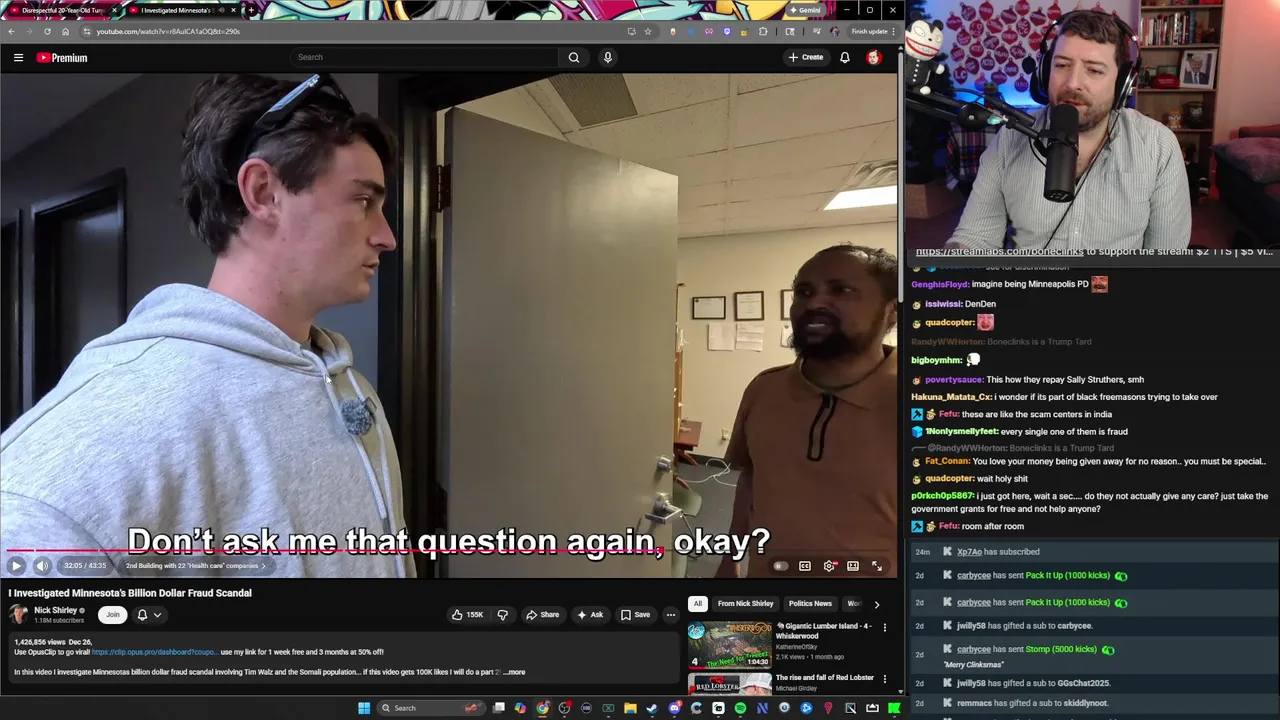Click the address bar URL
Viewport: 1280px width, 720px height.
pyautogui.click(x=168, y=31)
